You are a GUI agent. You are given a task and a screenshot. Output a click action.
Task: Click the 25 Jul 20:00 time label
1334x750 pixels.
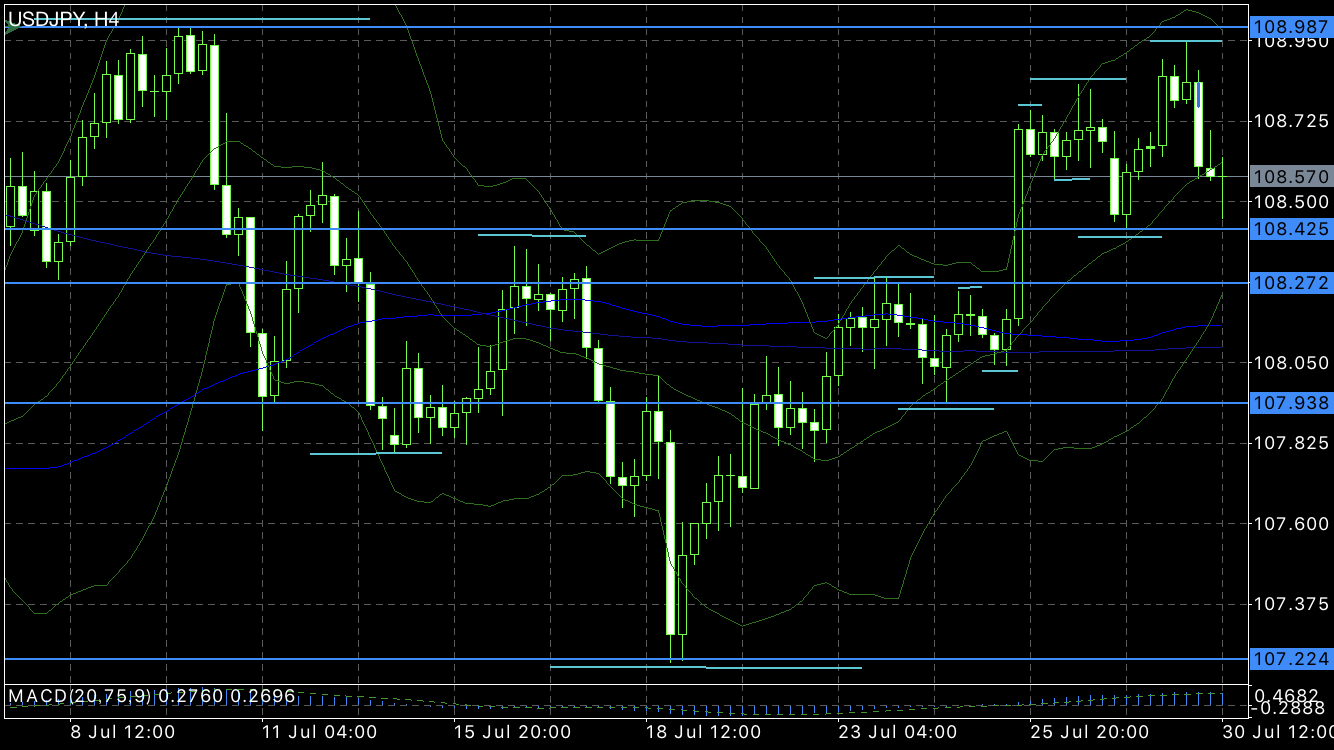1089,732
